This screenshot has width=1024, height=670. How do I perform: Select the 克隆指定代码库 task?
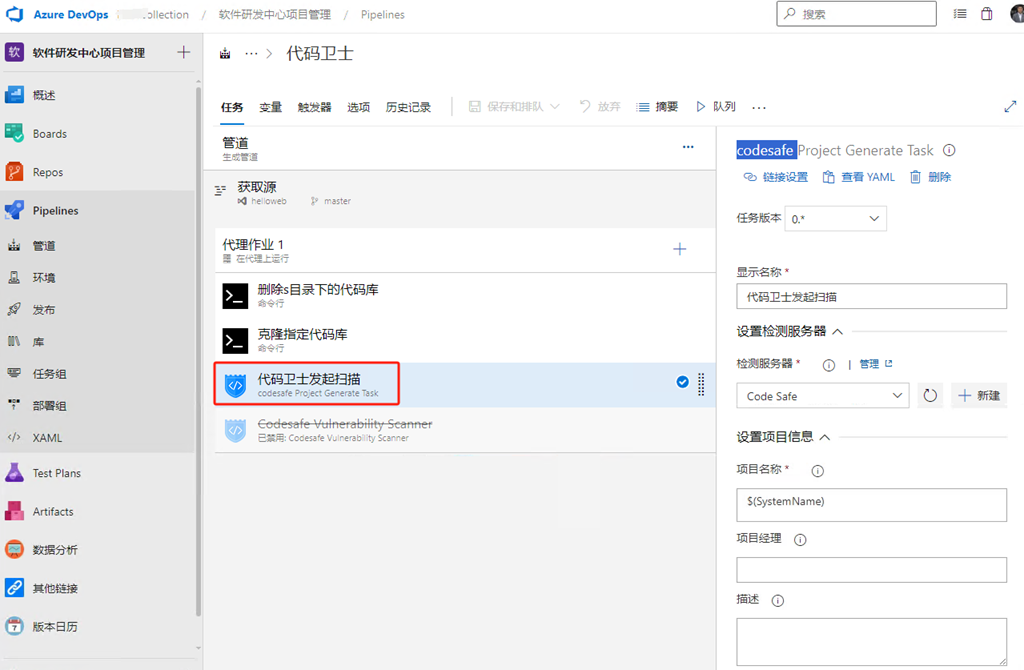tap(466, 340)
